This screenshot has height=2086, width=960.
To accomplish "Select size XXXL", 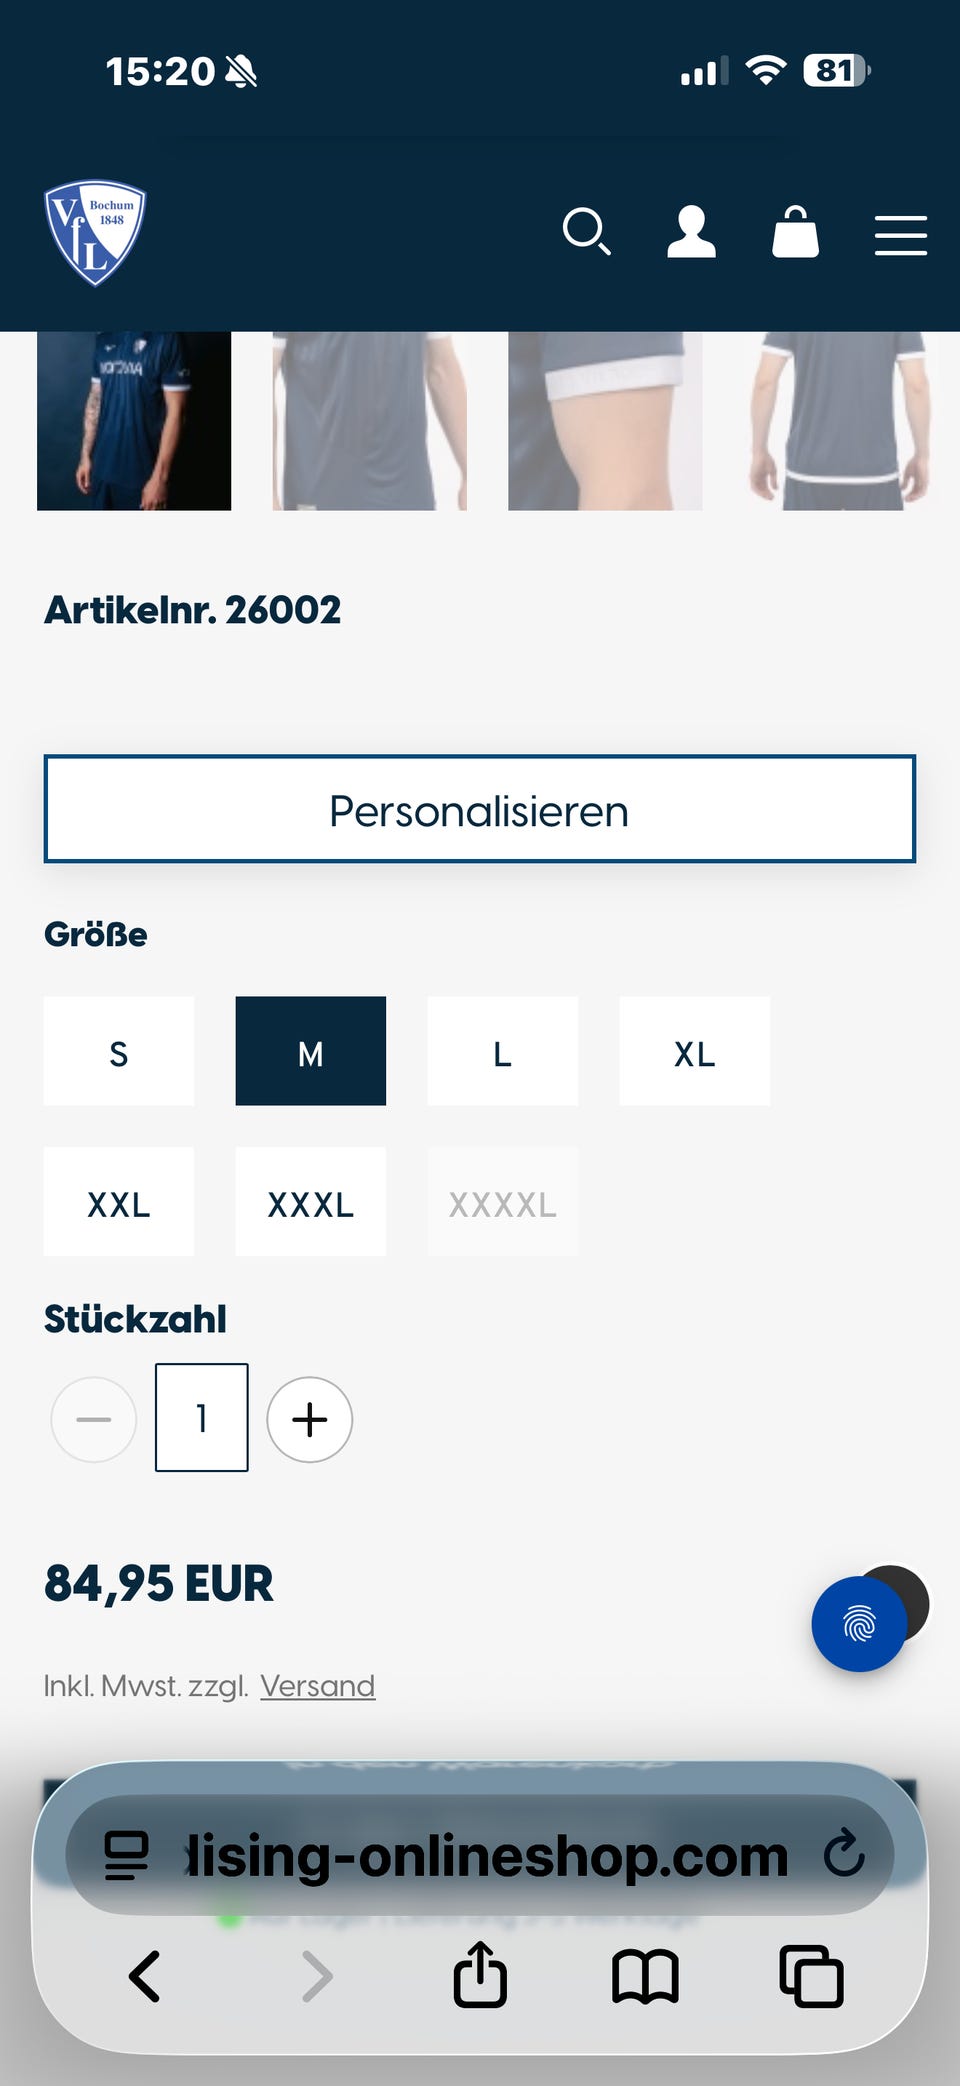I will pos(310,1202).
